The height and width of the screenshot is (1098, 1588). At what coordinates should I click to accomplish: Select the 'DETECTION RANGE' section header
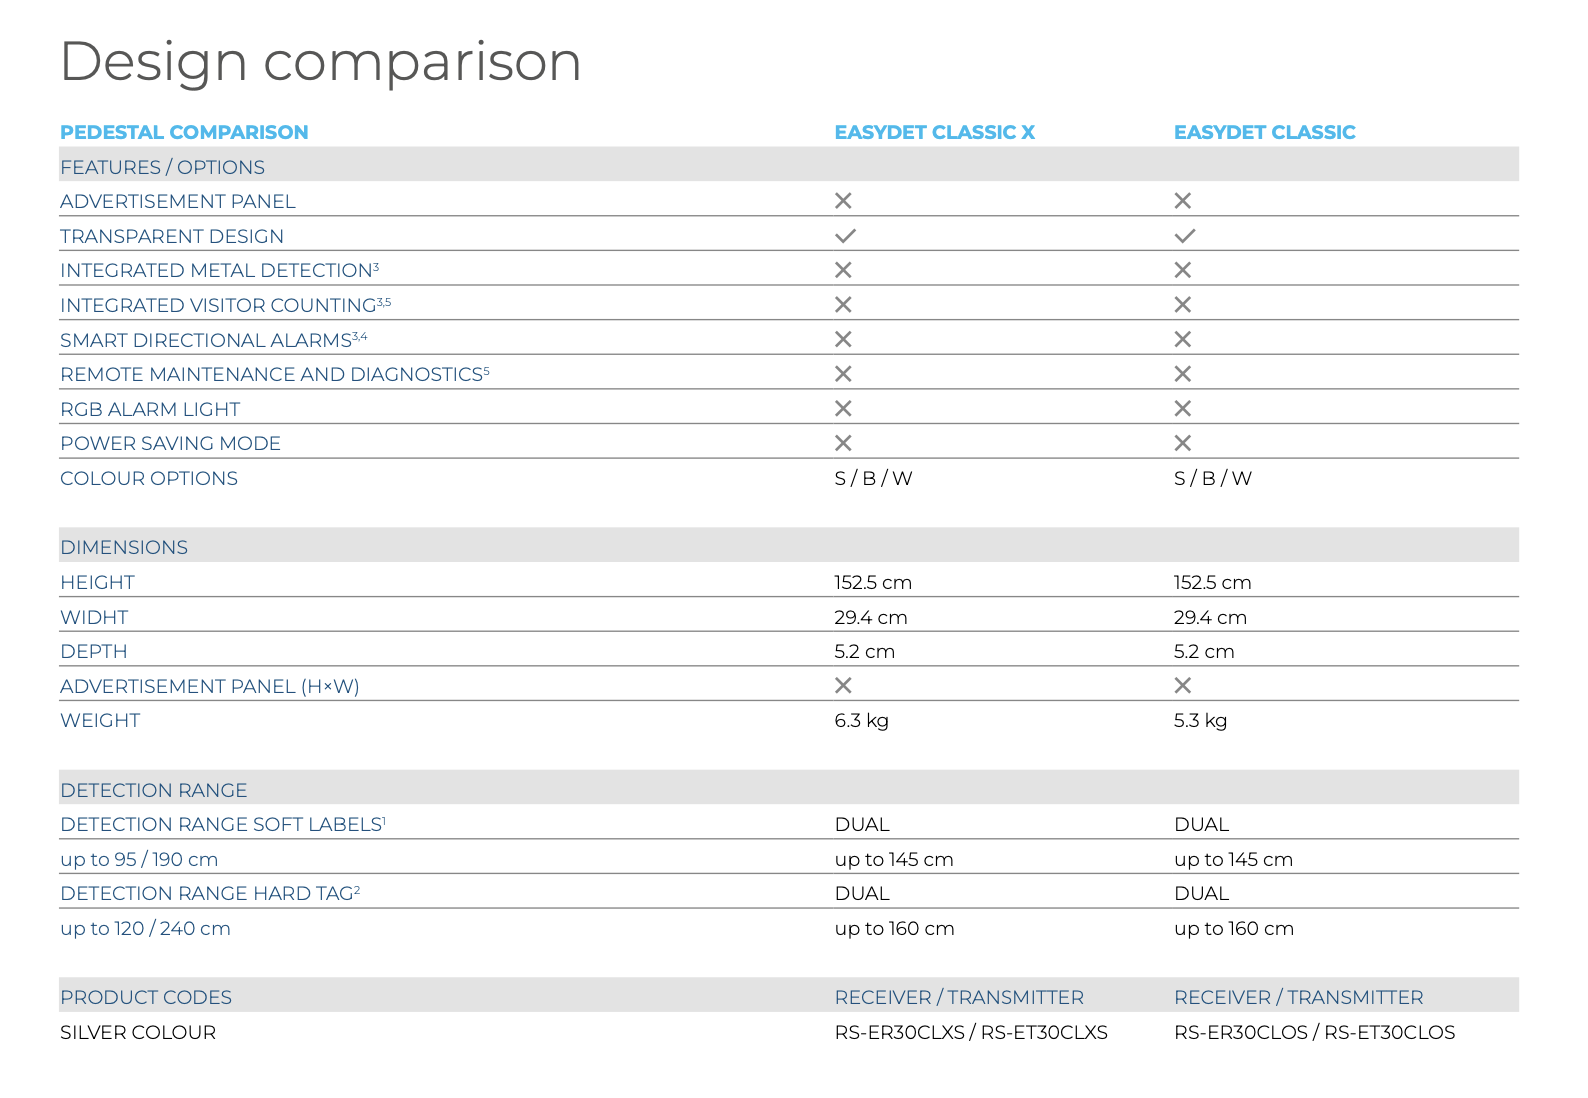click(153, 790)
